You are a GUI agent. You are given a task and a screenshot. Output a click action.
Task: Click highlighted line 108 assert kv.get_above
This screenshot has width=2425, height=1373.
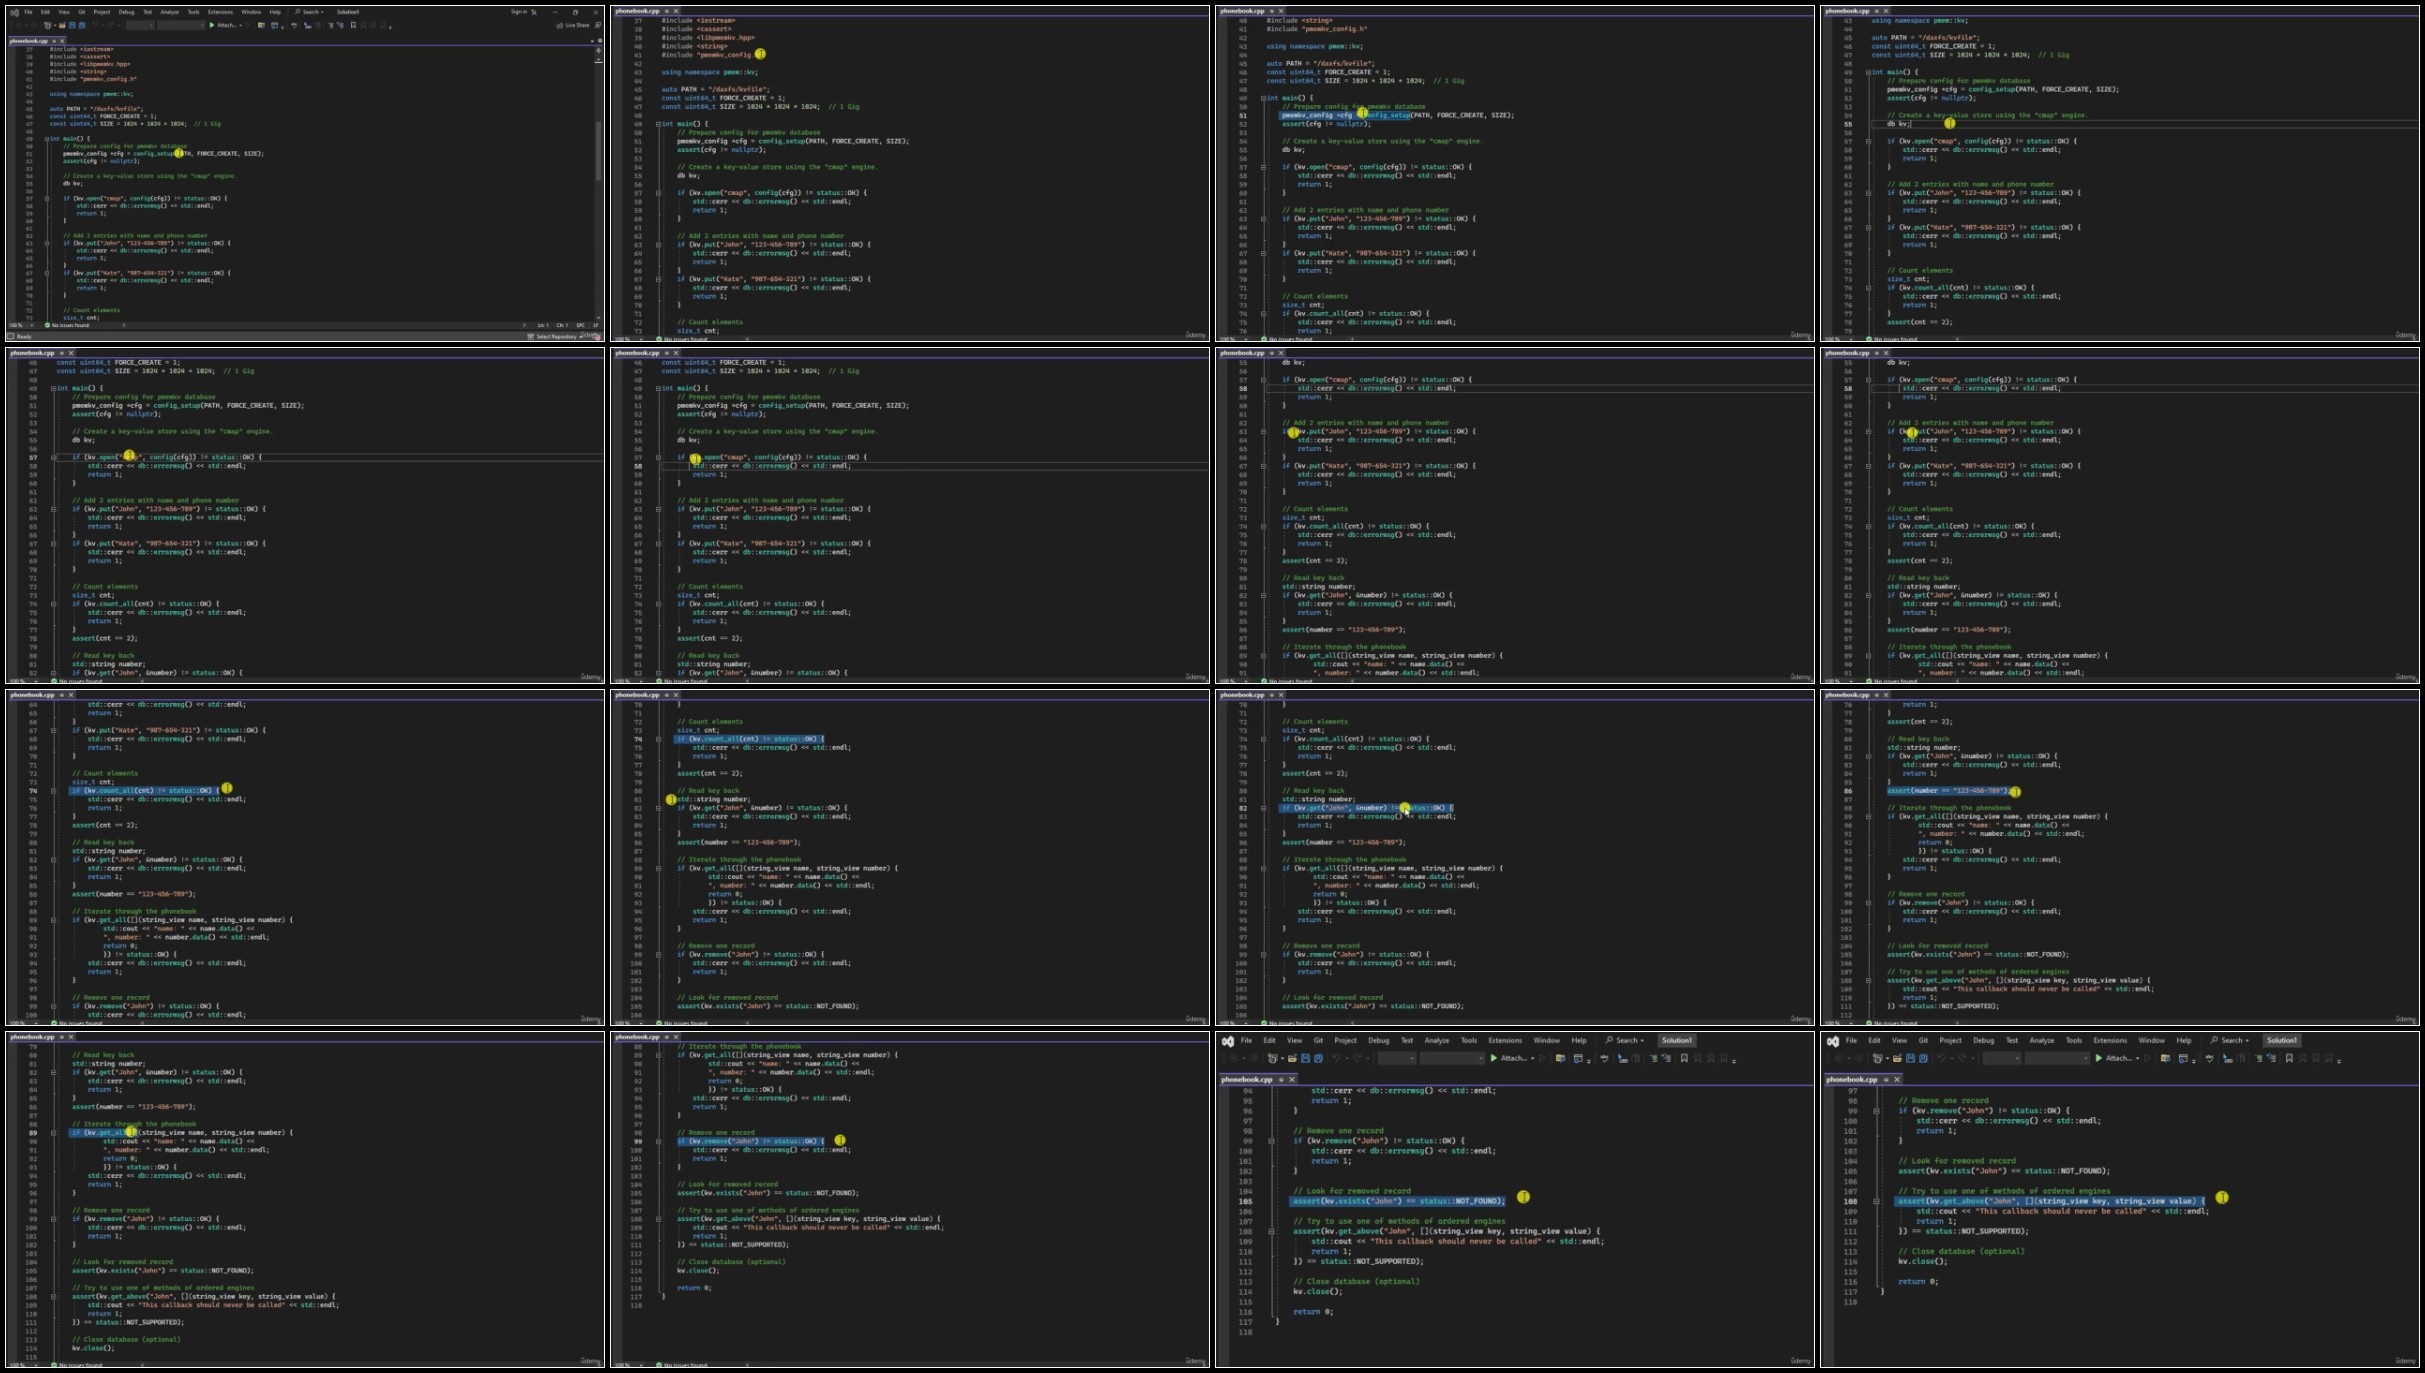(x=2050, y=1201)
